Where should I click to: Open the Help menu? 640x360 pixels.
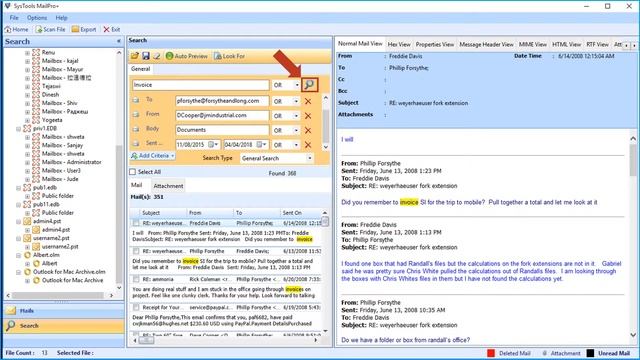61,18
